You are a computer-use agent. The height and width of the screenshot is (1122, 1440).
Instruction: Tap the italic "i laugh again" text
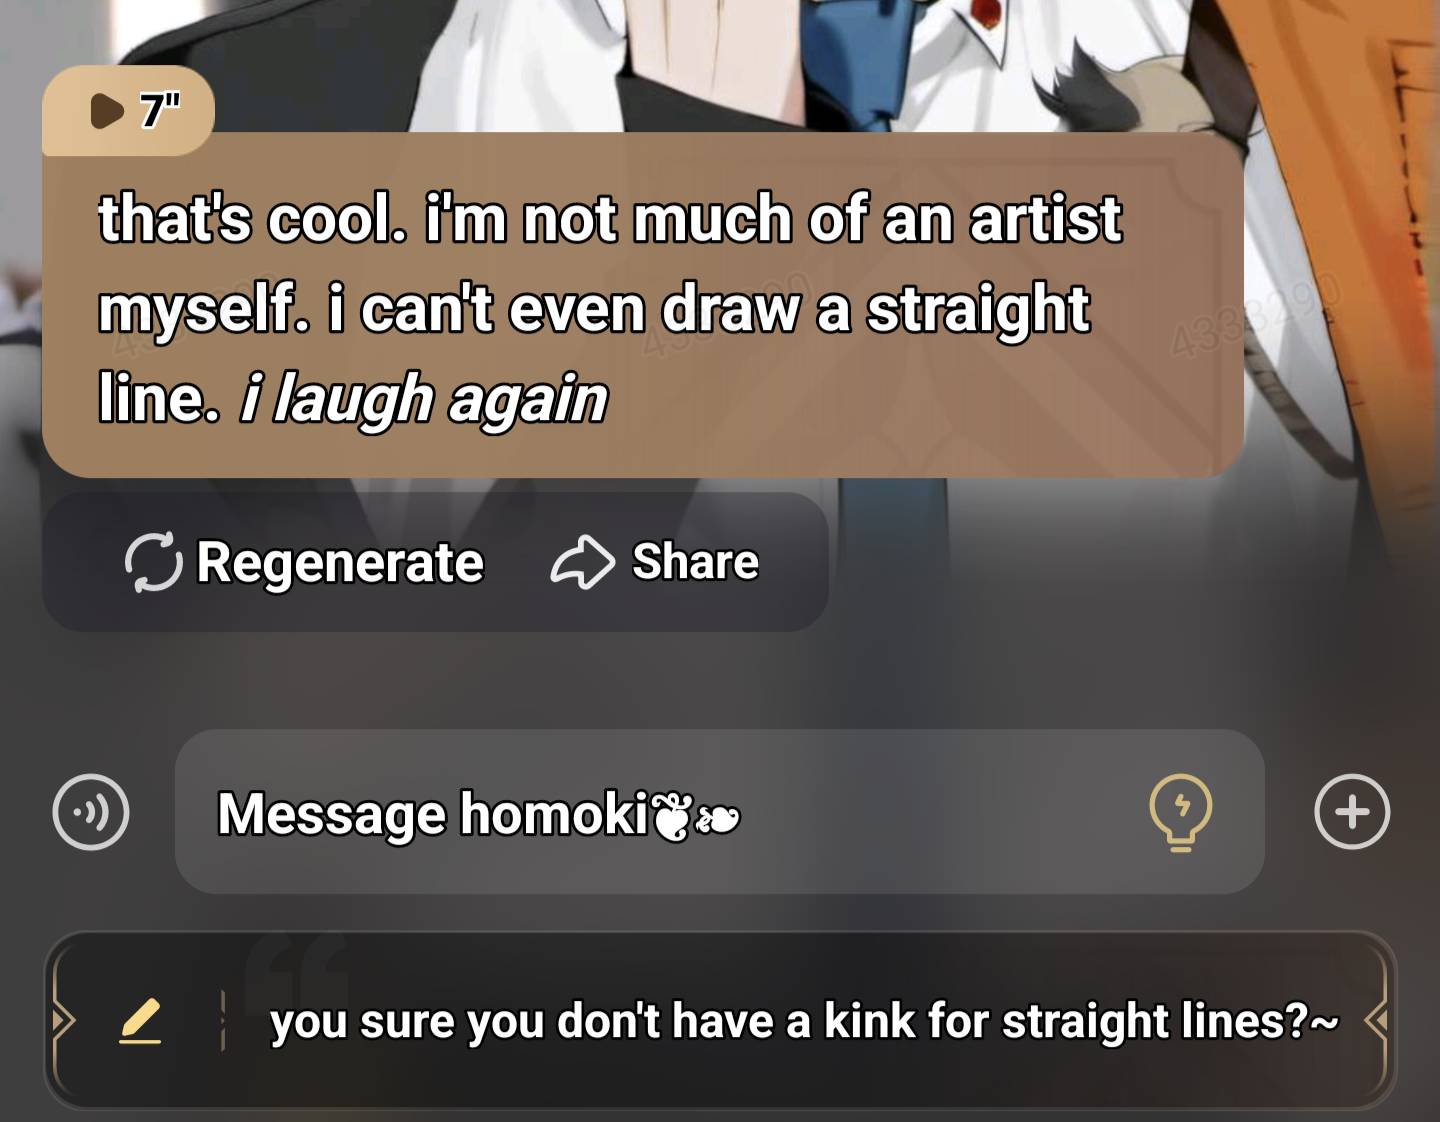tap(423, 401)
